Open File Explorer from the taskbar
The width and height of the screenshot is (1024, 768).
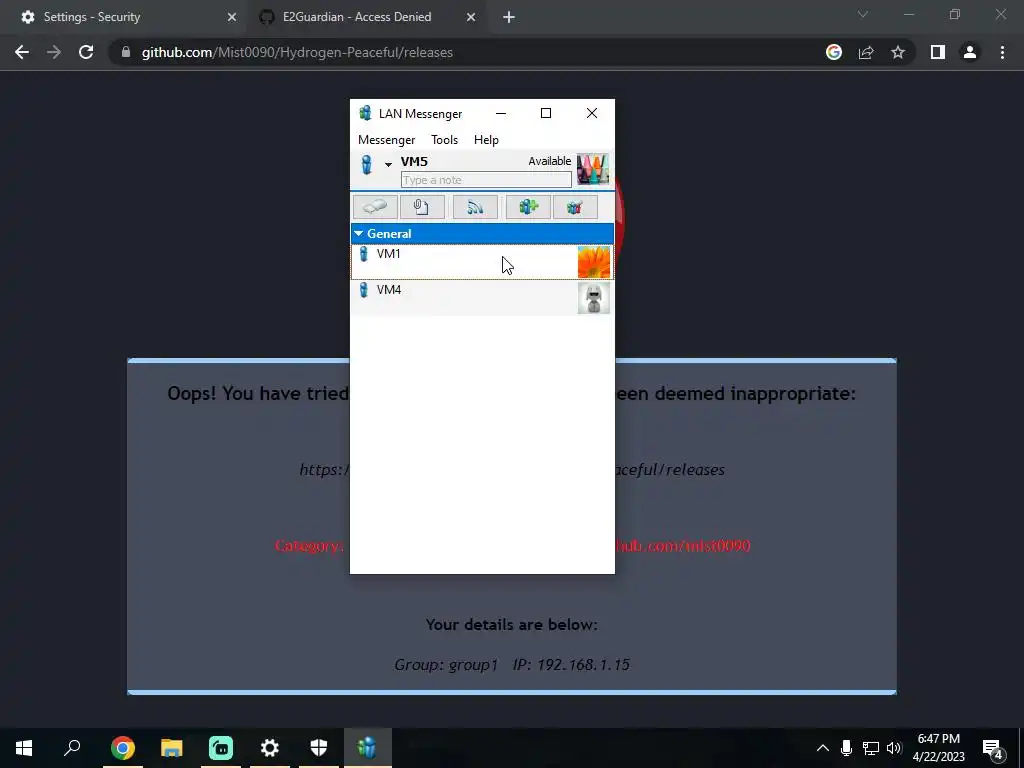172,748
